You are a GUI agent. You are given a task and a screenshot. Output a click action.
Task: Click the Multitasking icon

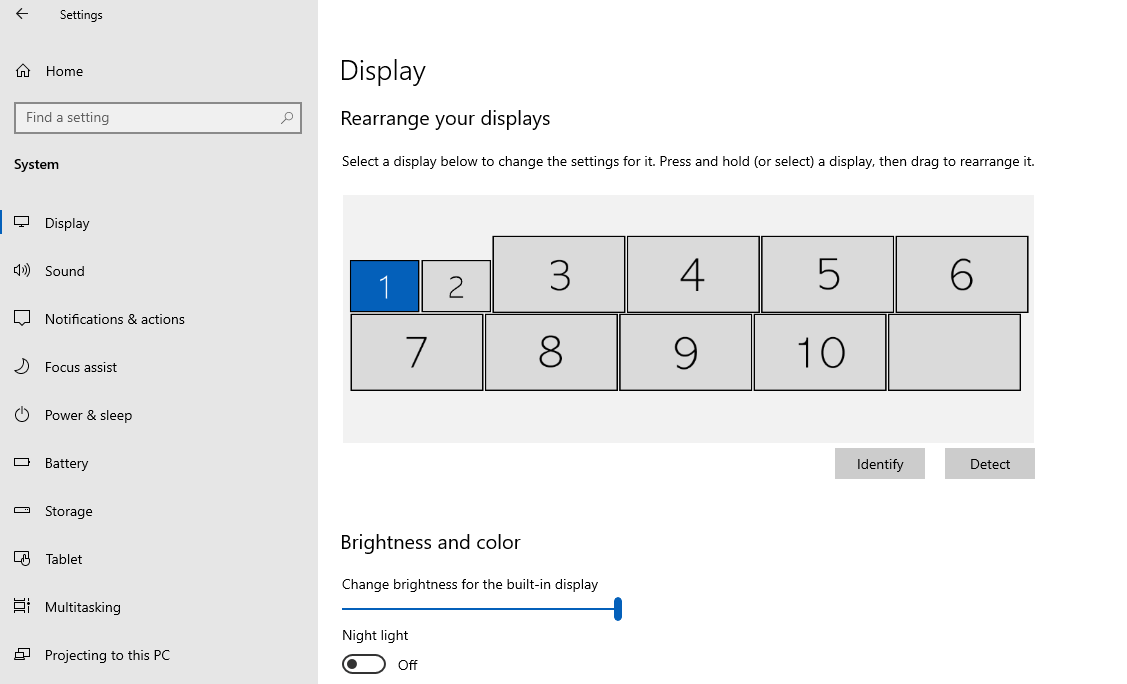click(22, 606)
